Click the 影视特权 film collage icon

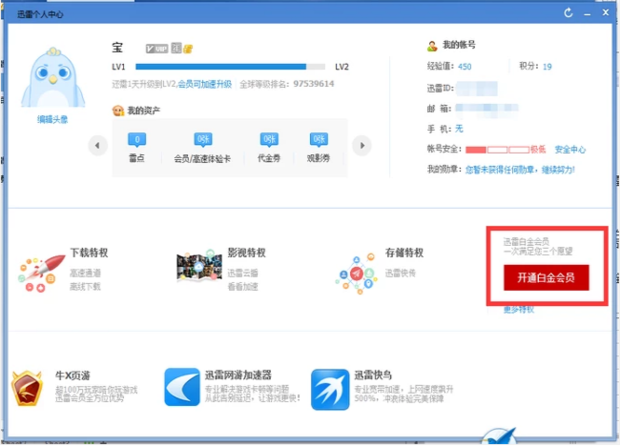[199, 266]
